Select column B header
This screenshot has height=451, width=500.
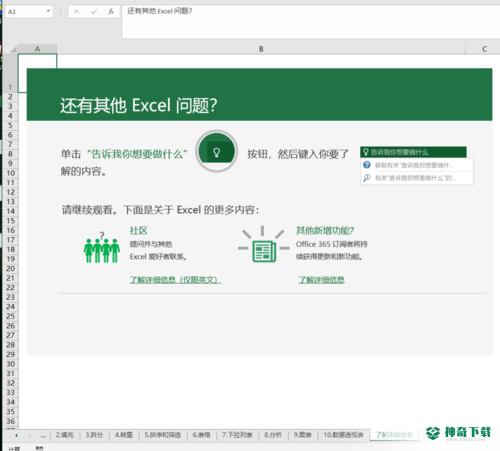(x=261, y=49)
